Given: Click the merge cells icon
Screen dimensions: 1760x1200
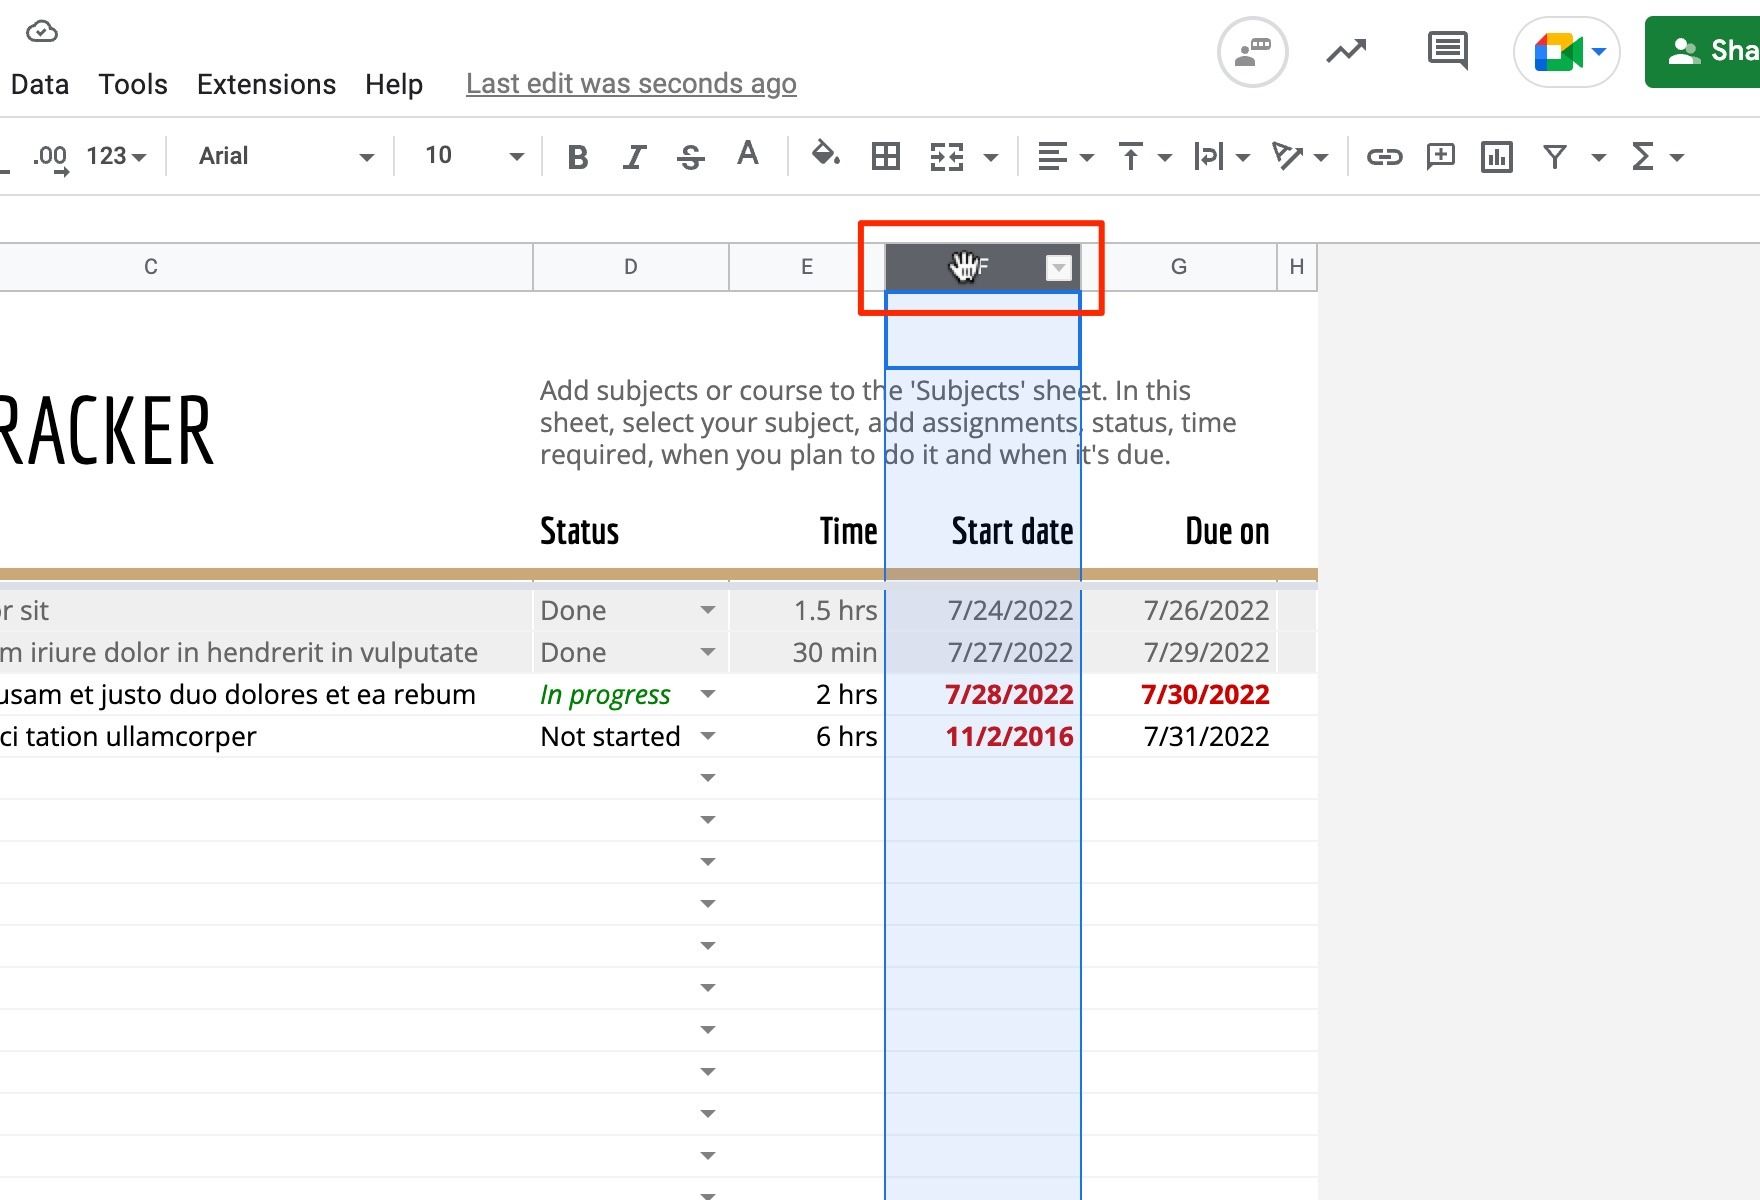Looking at the screenshot, I should (947, 157).
